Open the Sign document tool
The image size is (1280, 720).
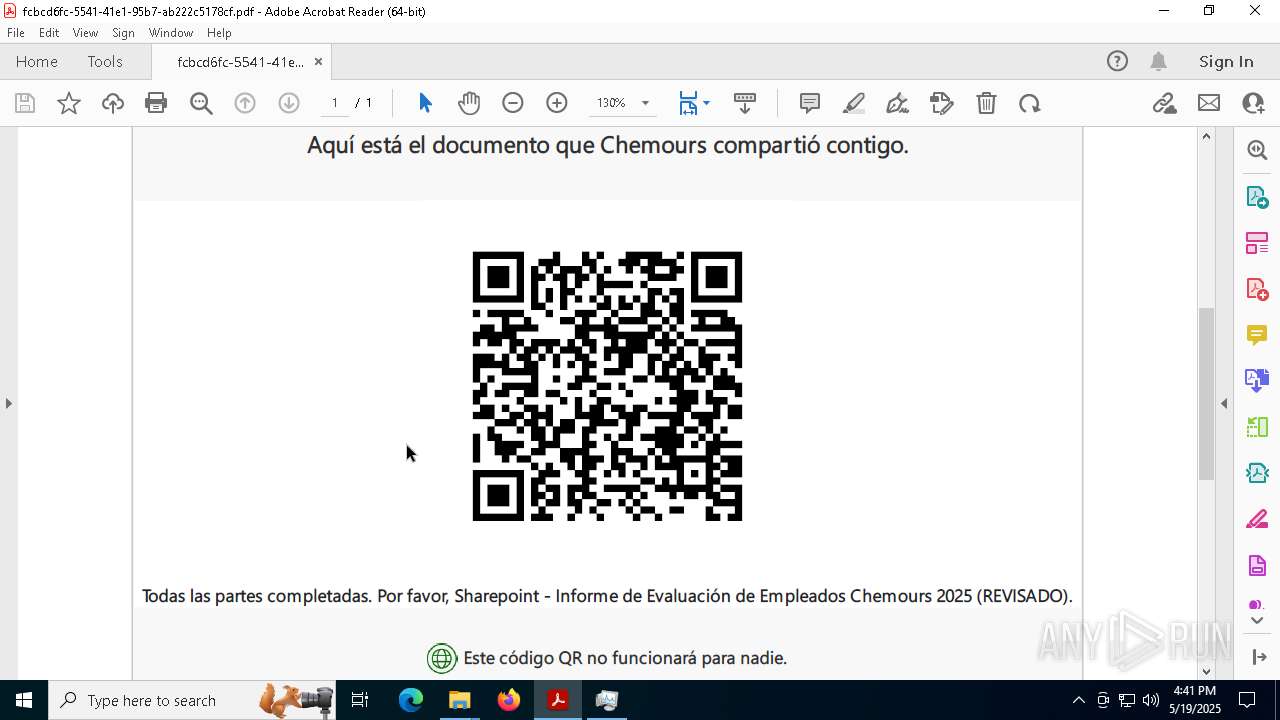[x=942, y=103]
